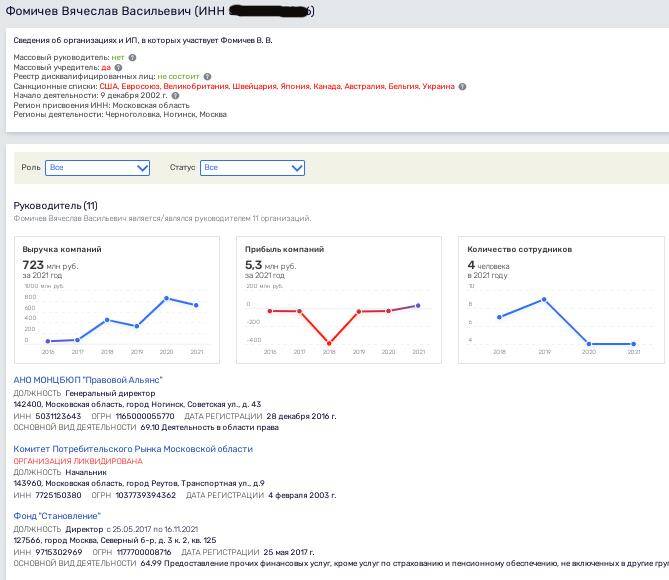Click США in sanctions list
669x580 pixels.
click(x=108, y=87)
